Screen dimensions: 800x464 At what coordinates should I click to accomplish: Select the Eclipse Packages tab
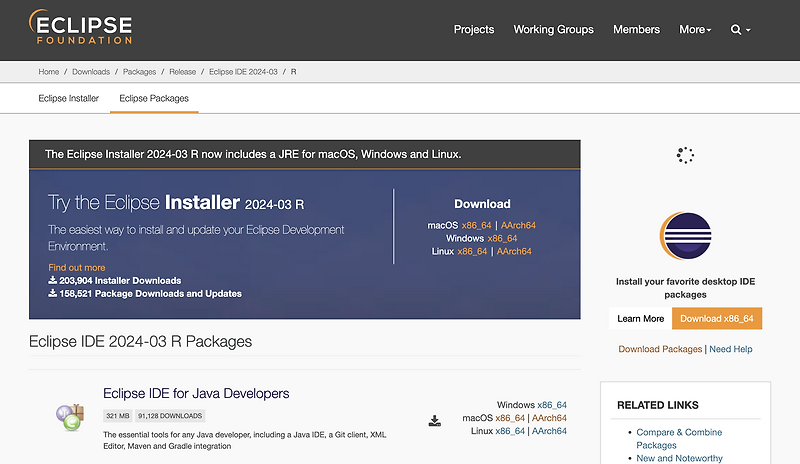tap(154, 99)
